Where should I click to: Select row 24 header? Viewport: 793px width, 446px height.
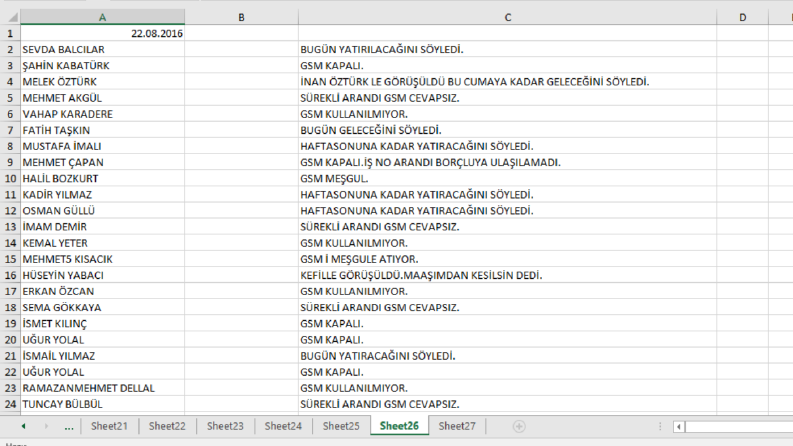tap(10, 404)
